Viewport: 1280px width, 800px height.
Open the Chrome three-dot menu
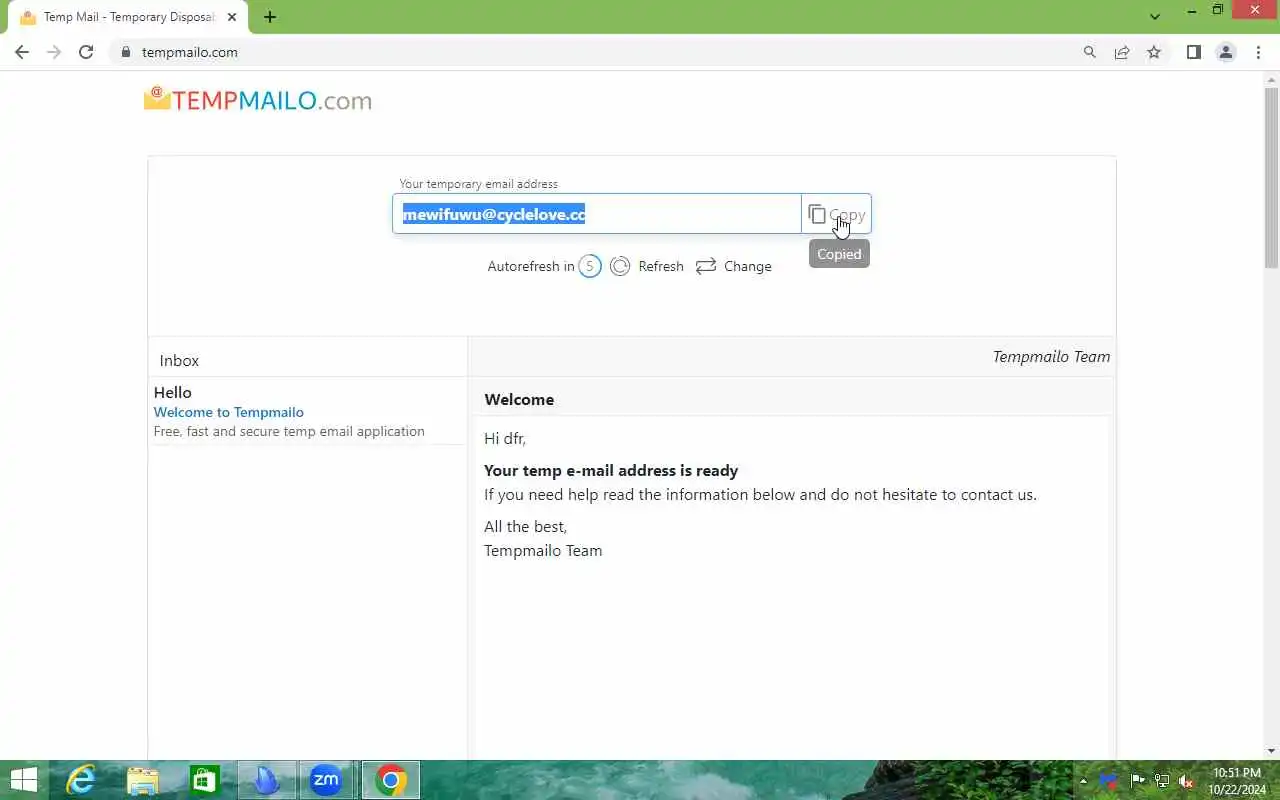click(1258, 52)
